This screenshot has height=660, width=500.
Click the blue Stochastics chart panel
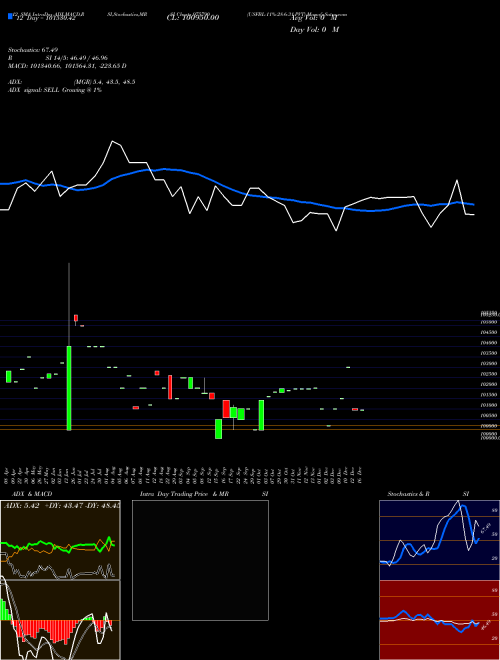(439, 540)
